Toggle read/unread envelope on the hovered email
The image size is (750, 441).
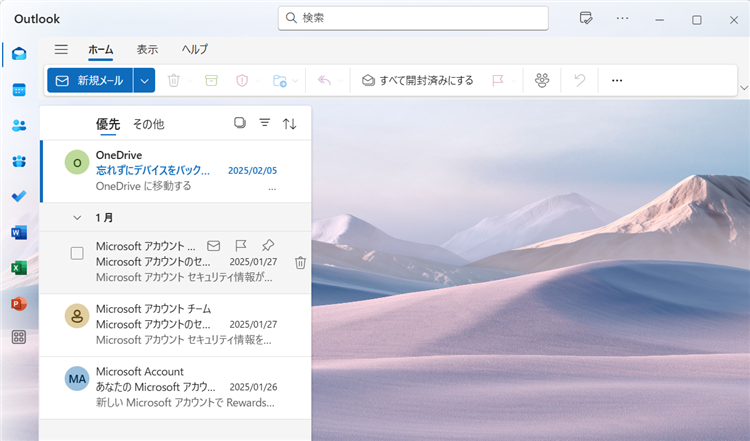(213, 245)
